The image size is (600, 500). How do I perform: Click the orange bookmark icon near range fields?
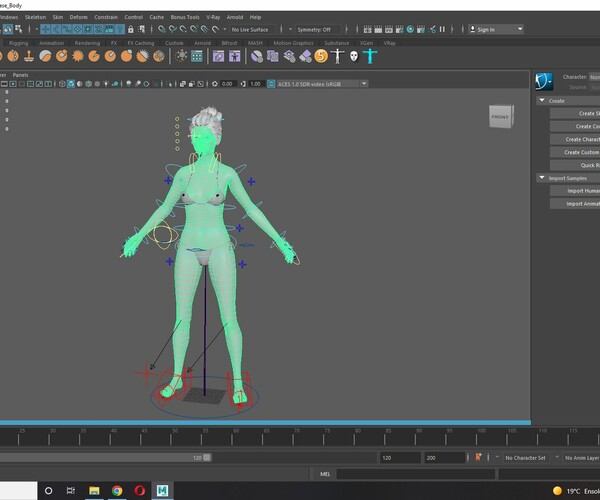(x=478, y=457)
